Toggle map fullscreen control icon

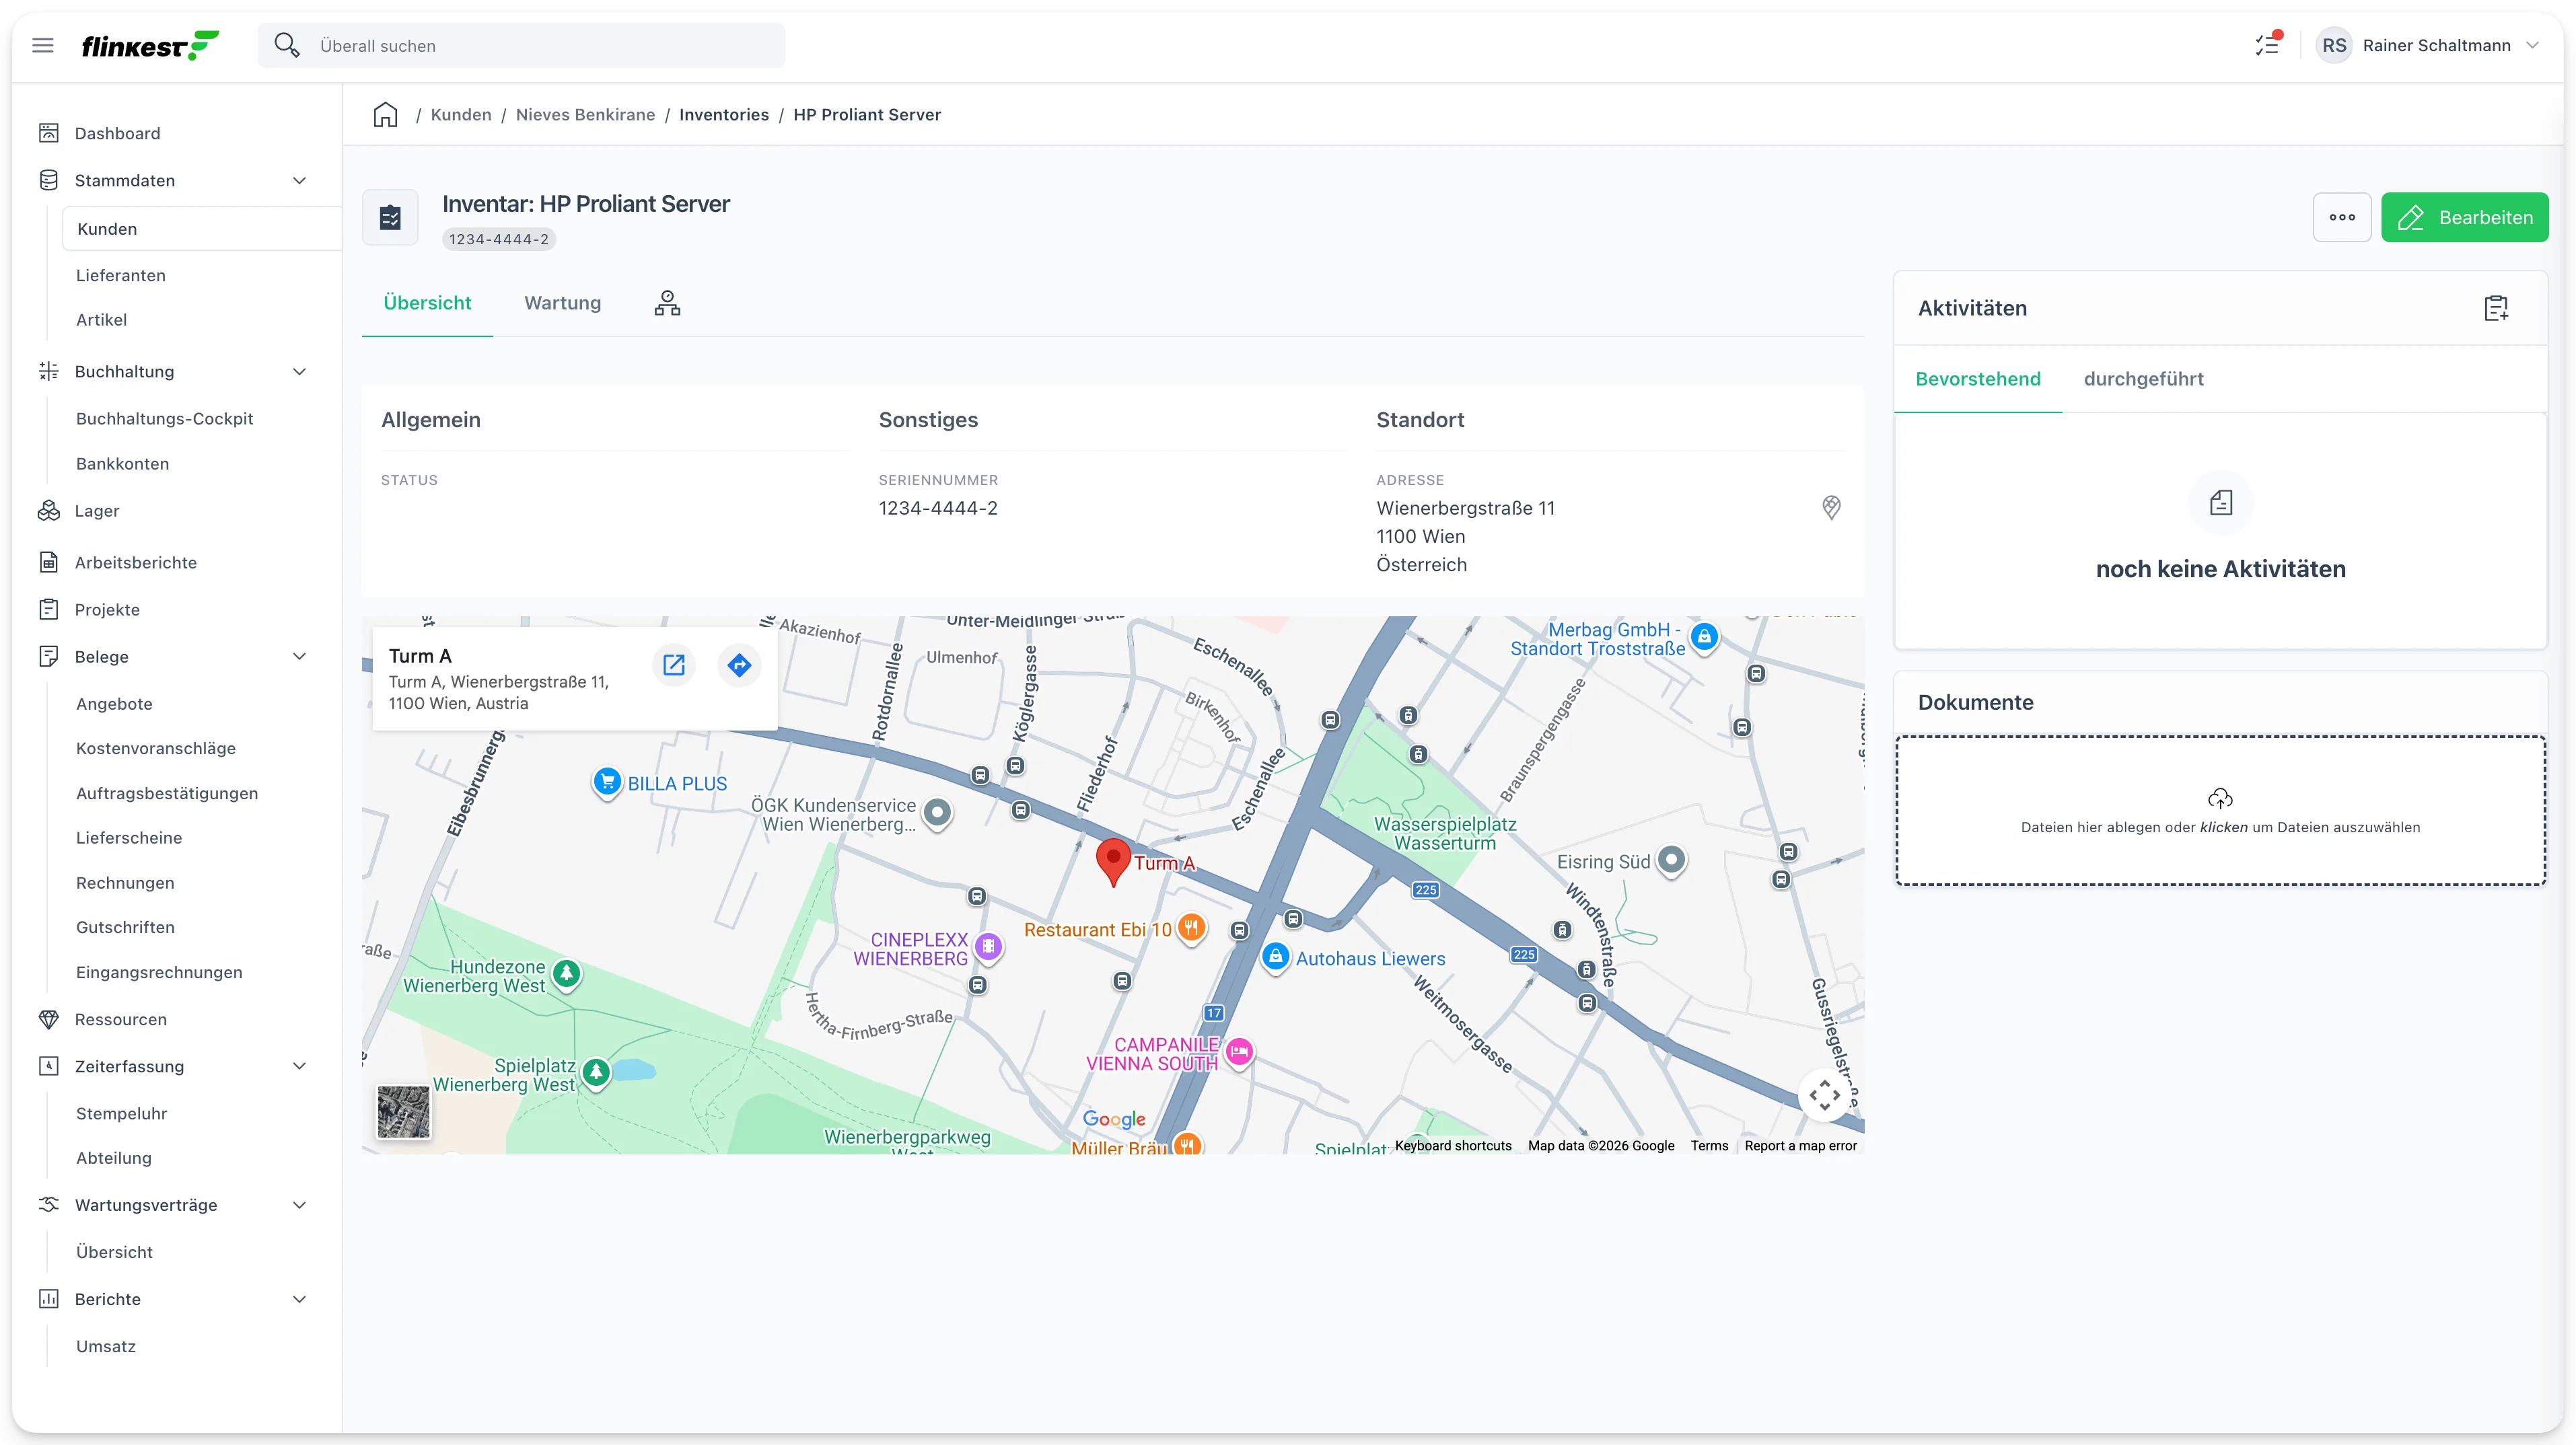point(1825,1095)
